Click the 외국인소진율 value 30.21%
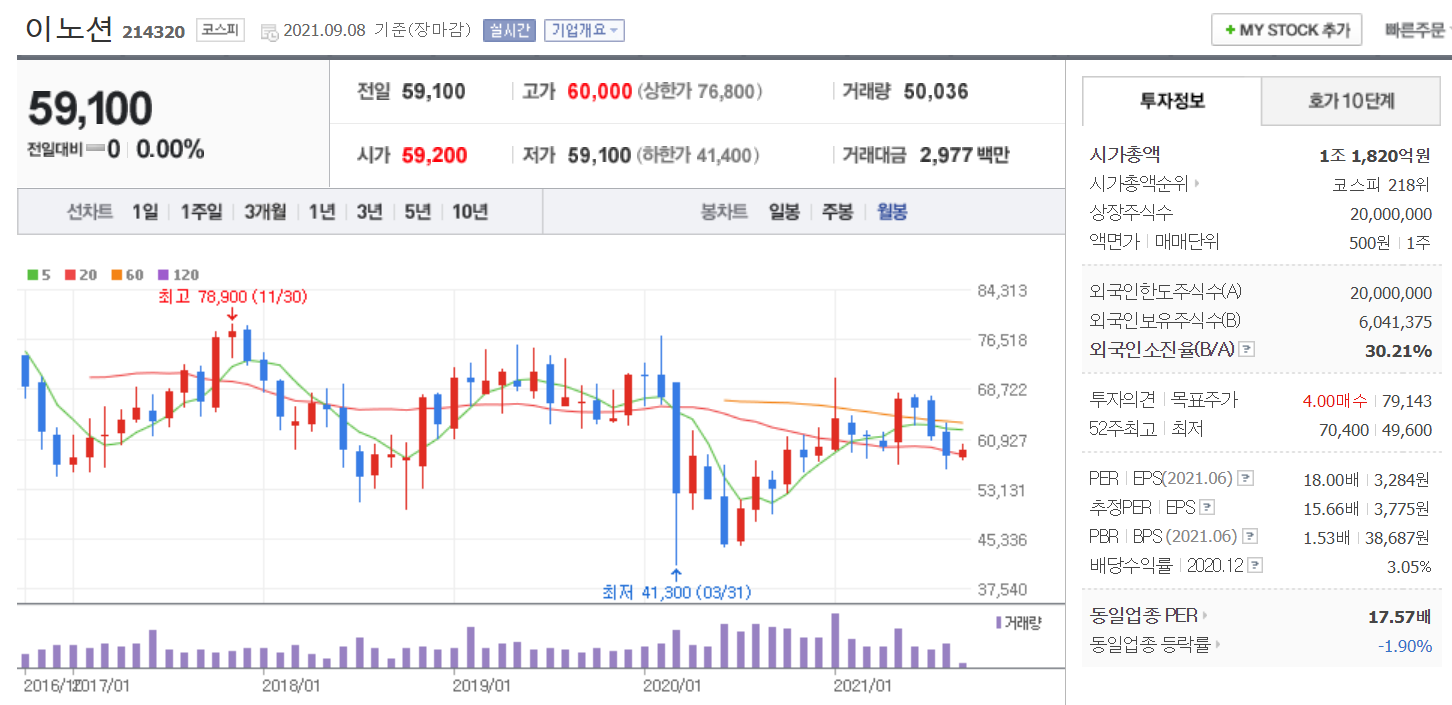This screenshot has width=1452, height=705. [1398, 350]
